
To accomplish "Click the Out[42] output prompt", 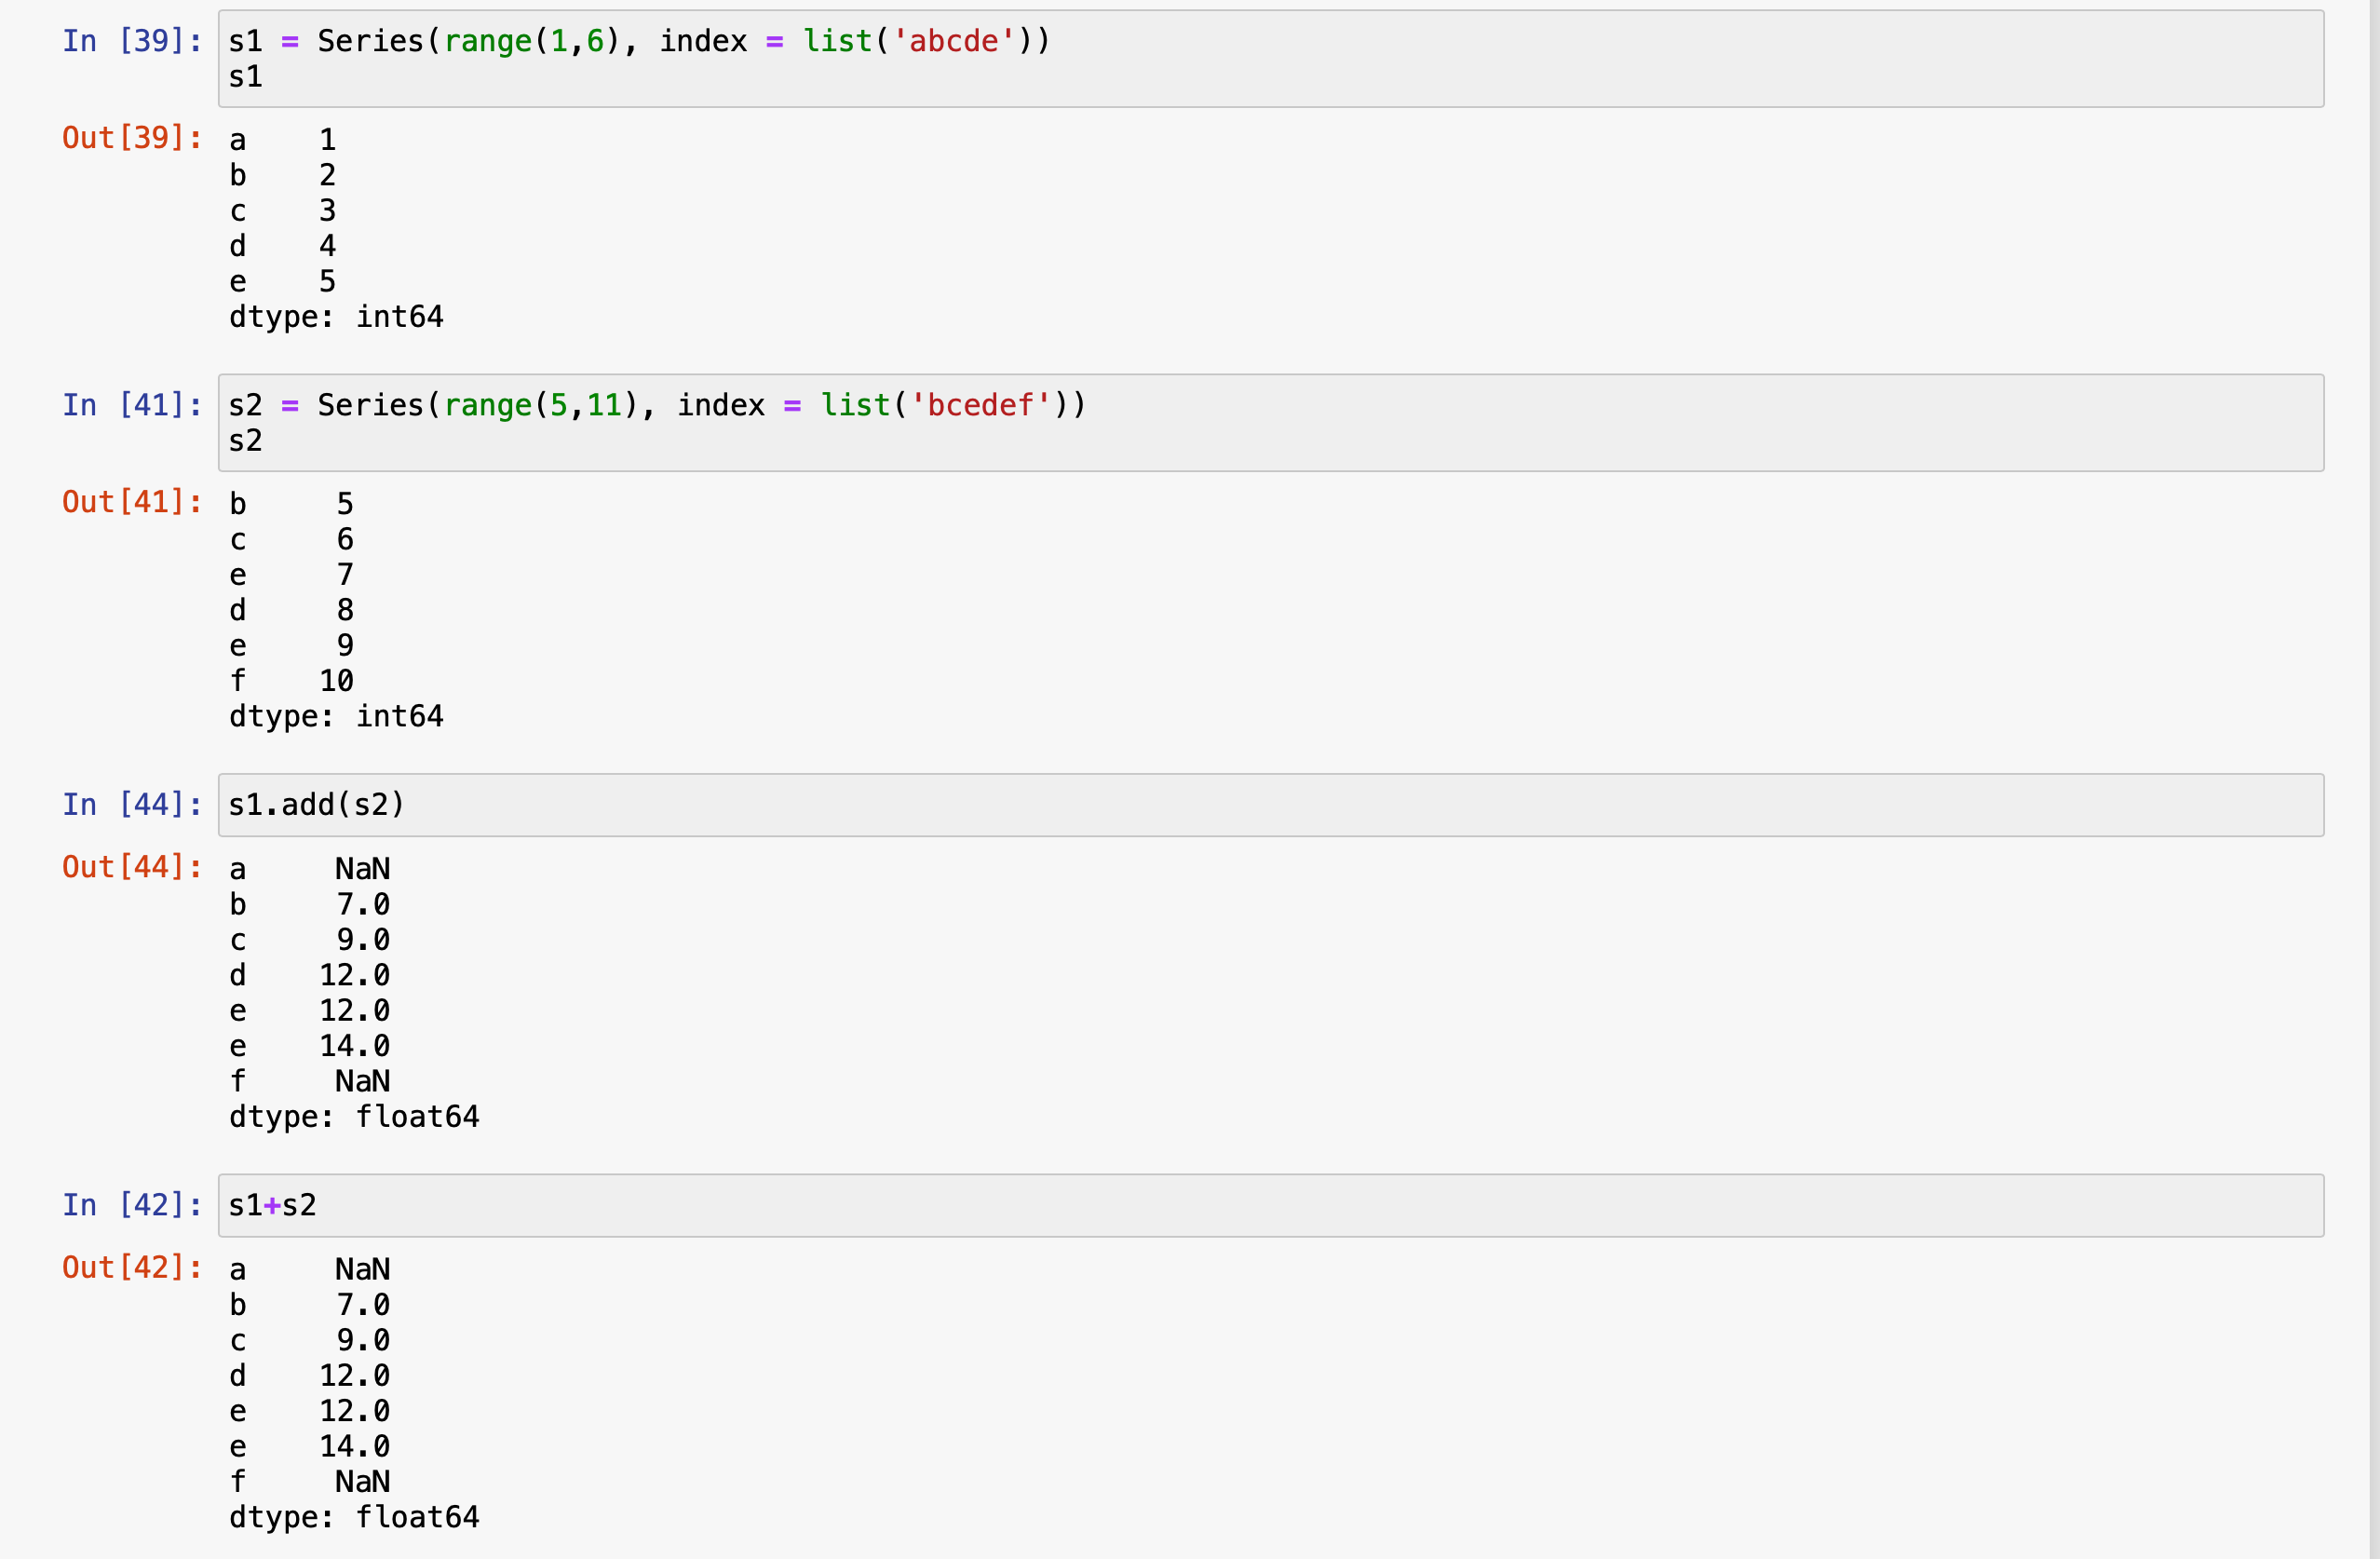I will 132,1268.
